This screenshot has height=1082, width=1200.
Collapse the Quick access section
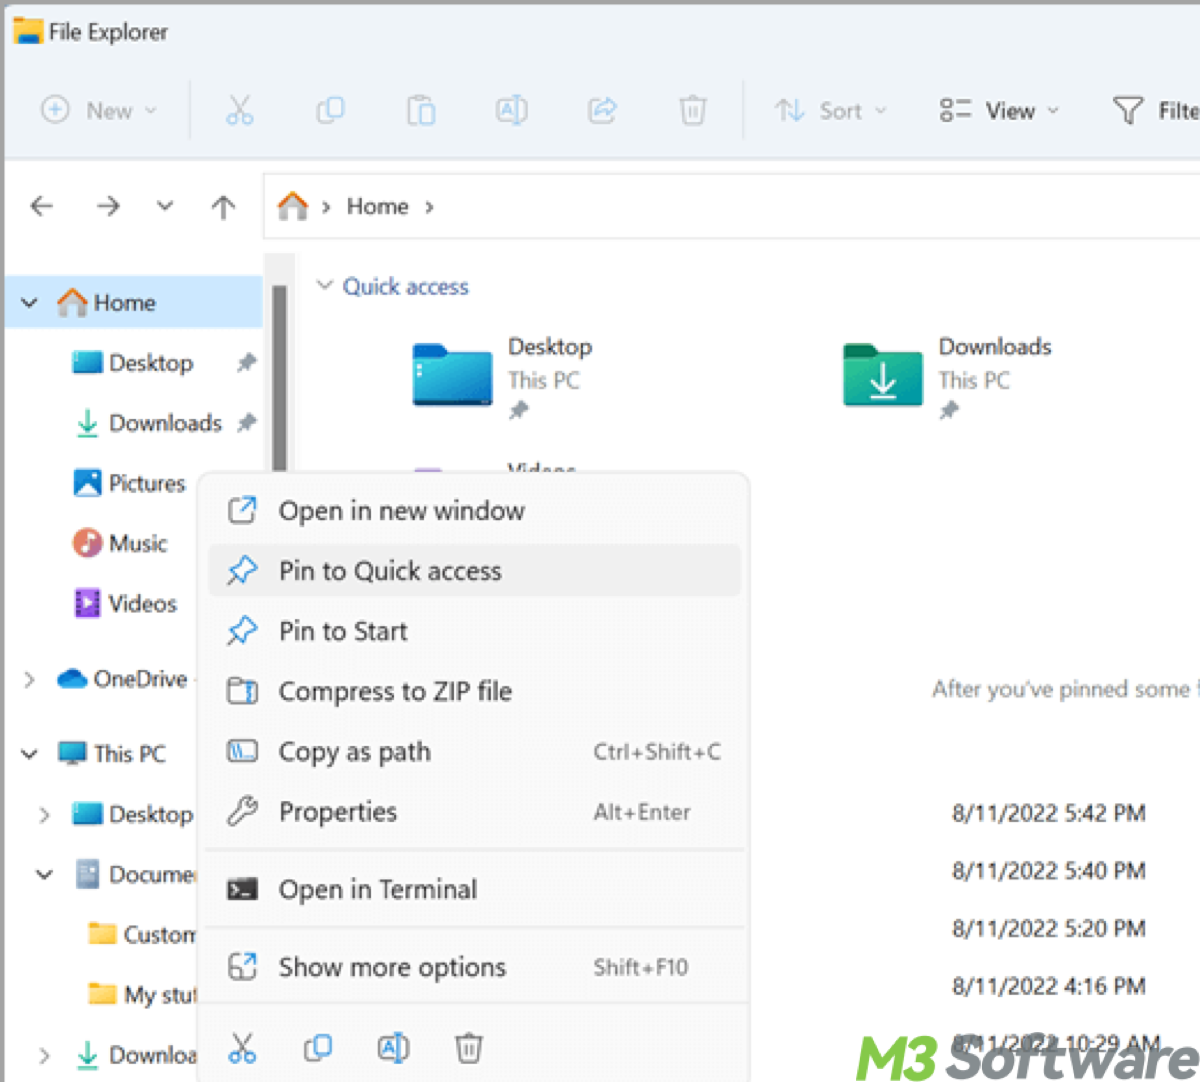point(324,286)
